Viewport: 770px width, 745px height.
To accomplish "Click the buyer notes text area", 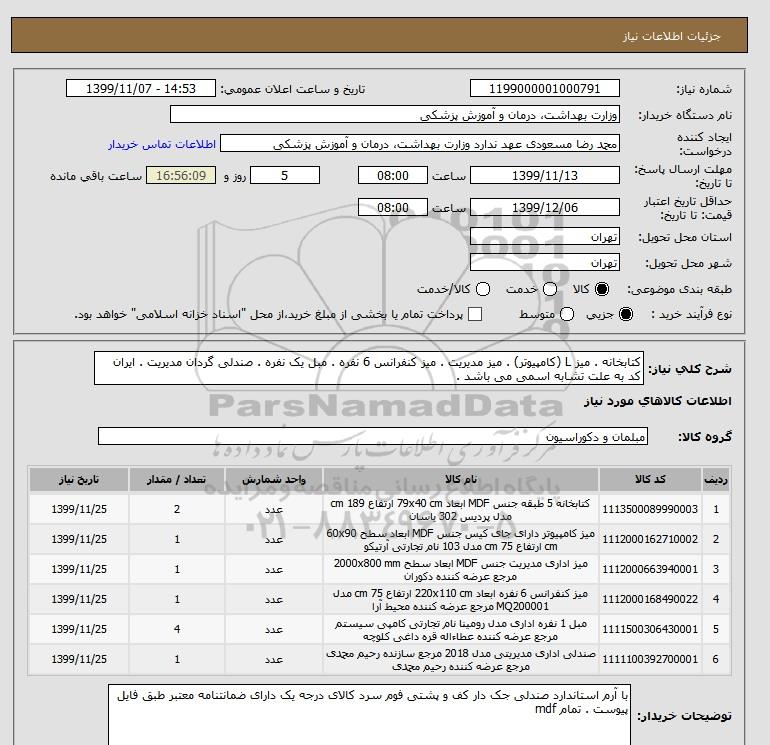I will pyautogui.click(x=369, y=715).
